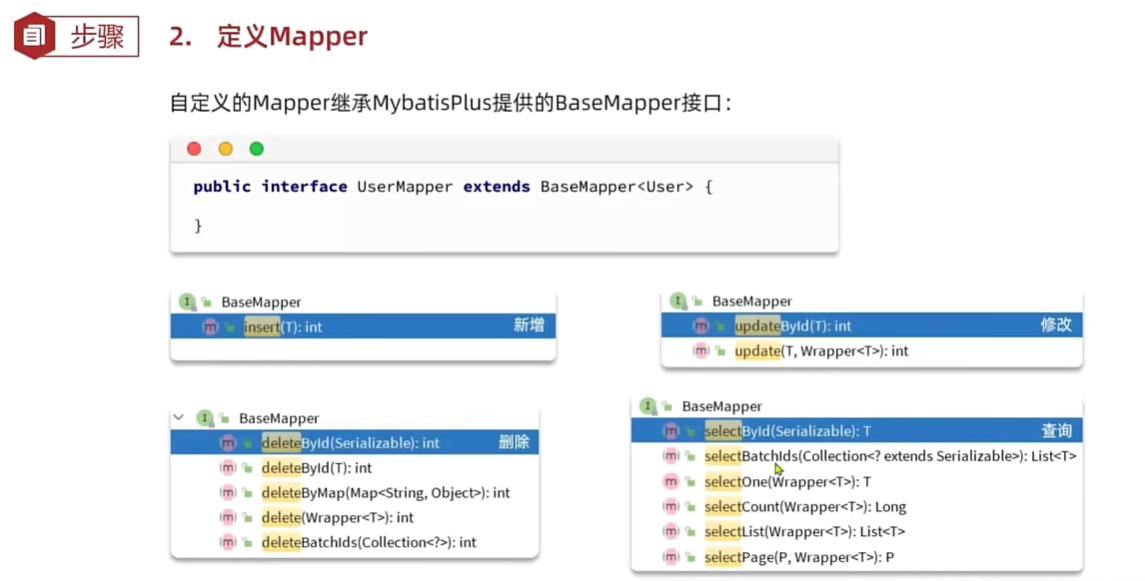The height and width of the screenshot is (581, 1145).
Task: Click the '2. 定义Mapper' title
Action: coord(268,36)
